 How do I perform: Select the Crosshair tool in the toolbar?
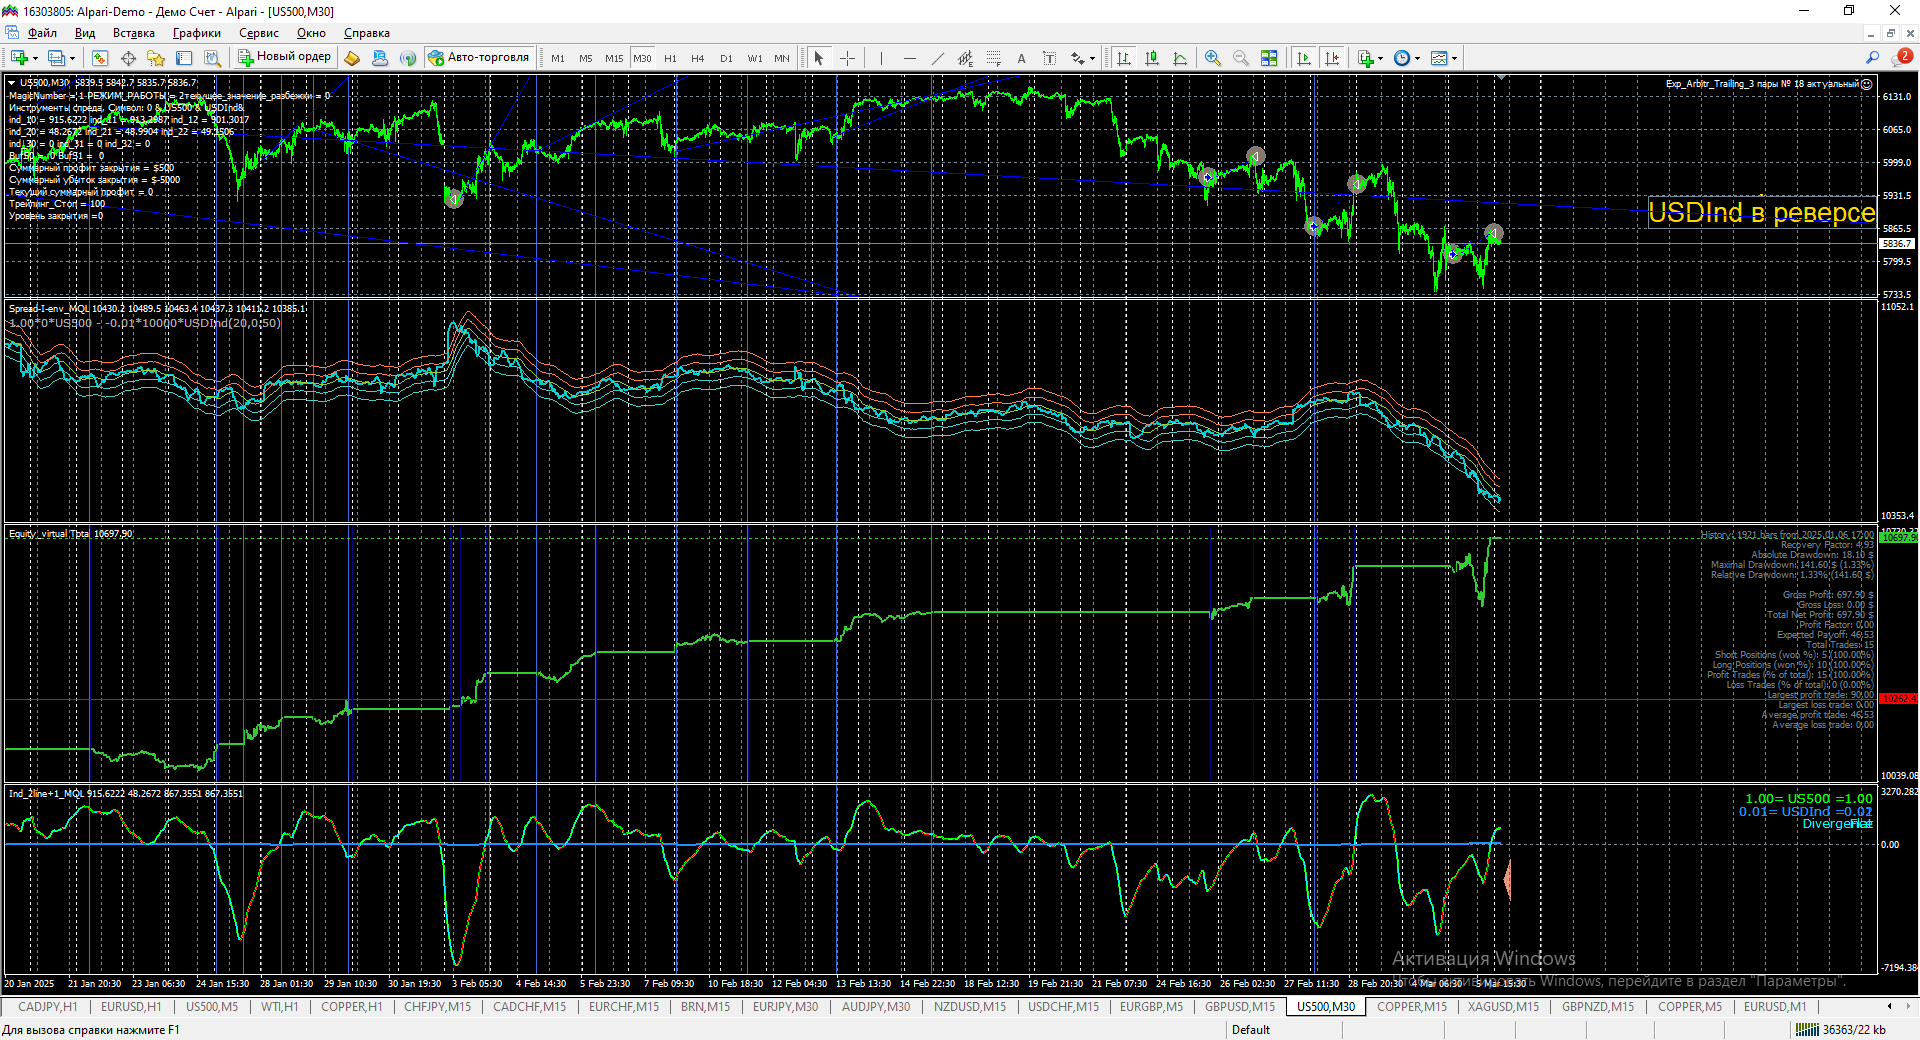tap(847, 58)
